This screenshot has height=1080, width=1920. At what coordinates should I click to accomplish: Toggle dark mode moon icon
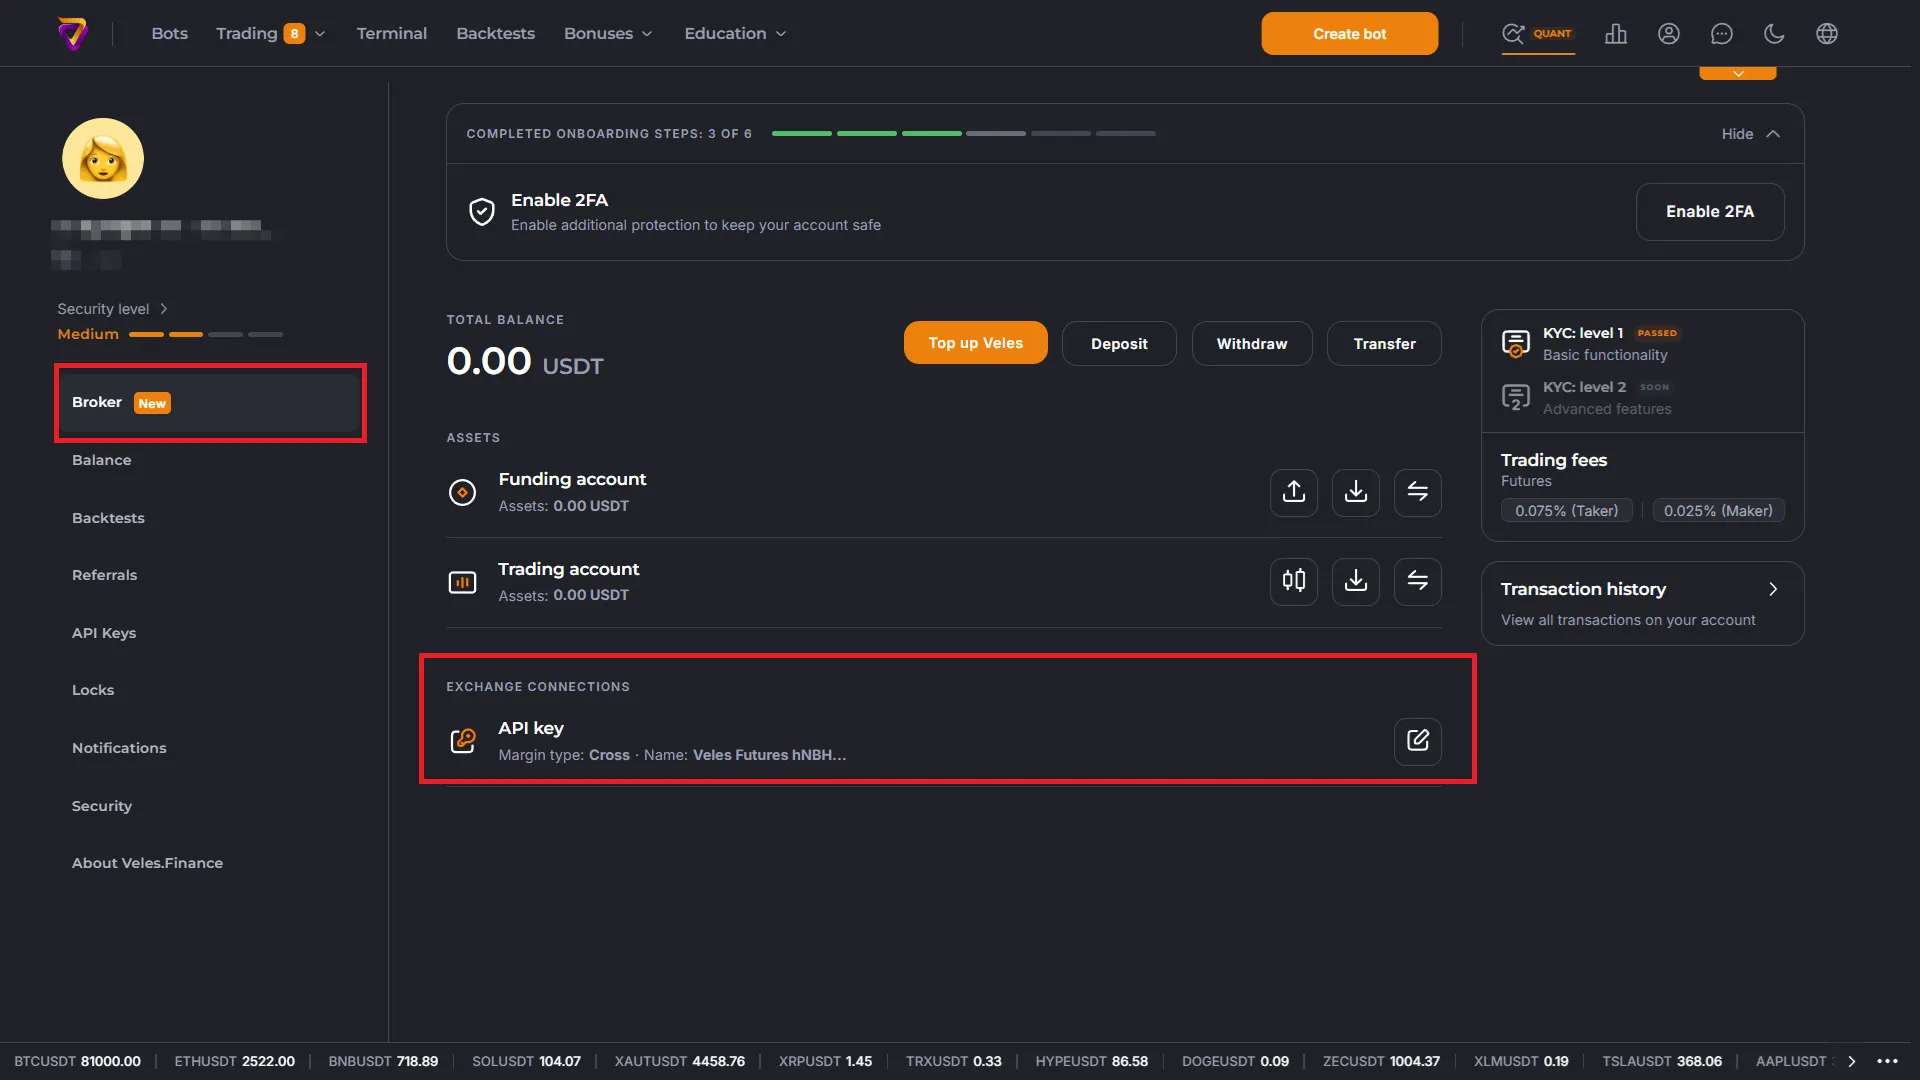(1774, 33)
